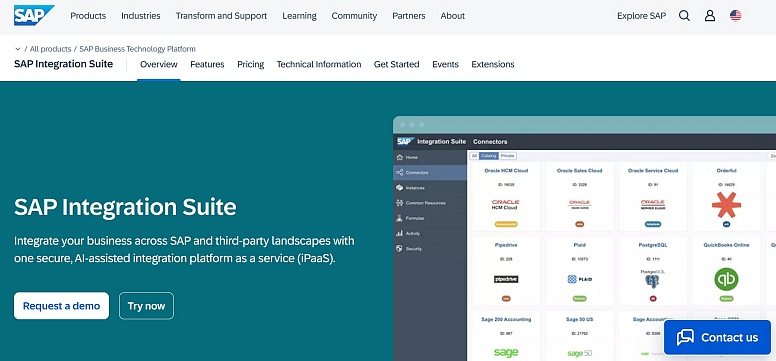The image size is (776, 361).
Task: Click the Sage 50 US card title
Action: coord(580,319)
